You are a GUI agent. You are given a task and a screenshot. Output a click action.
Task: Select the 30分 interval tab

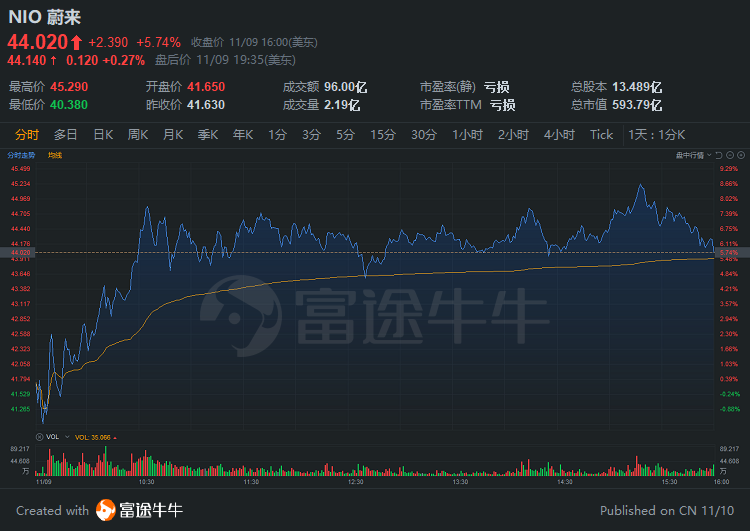(424, 135)
